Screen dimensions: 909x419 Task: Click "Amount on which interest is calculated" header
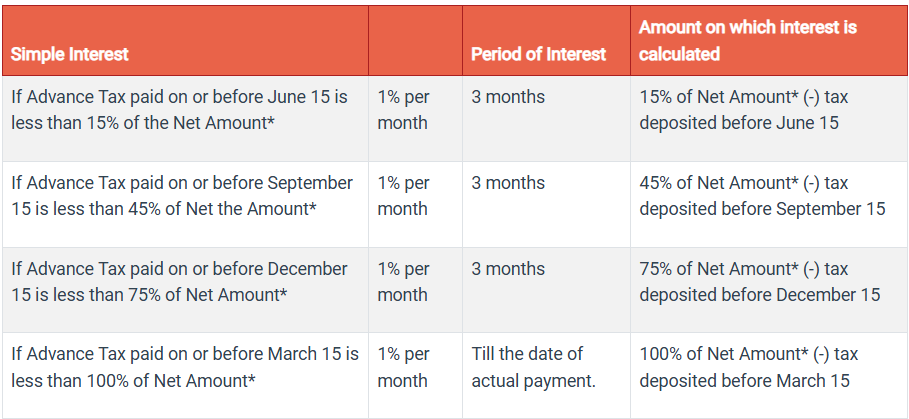[x=747, y=41]
